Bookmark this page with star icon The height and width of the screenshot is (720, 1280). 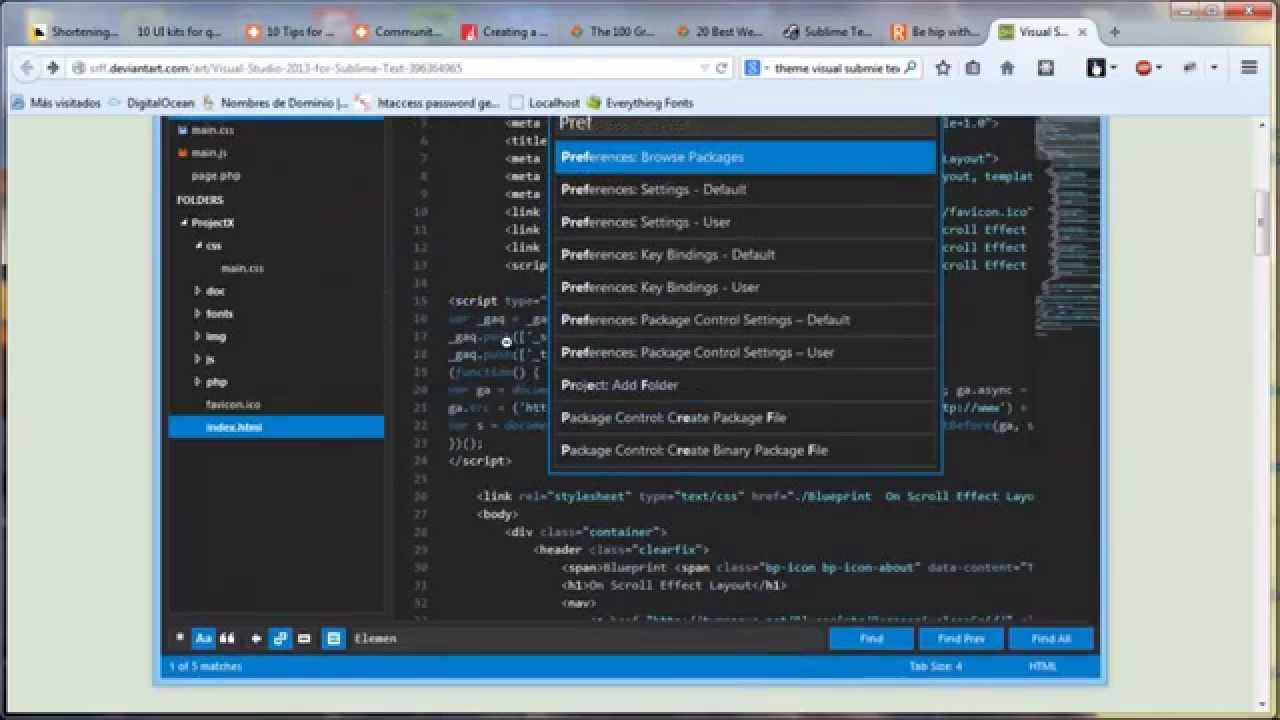coord(943,68)
